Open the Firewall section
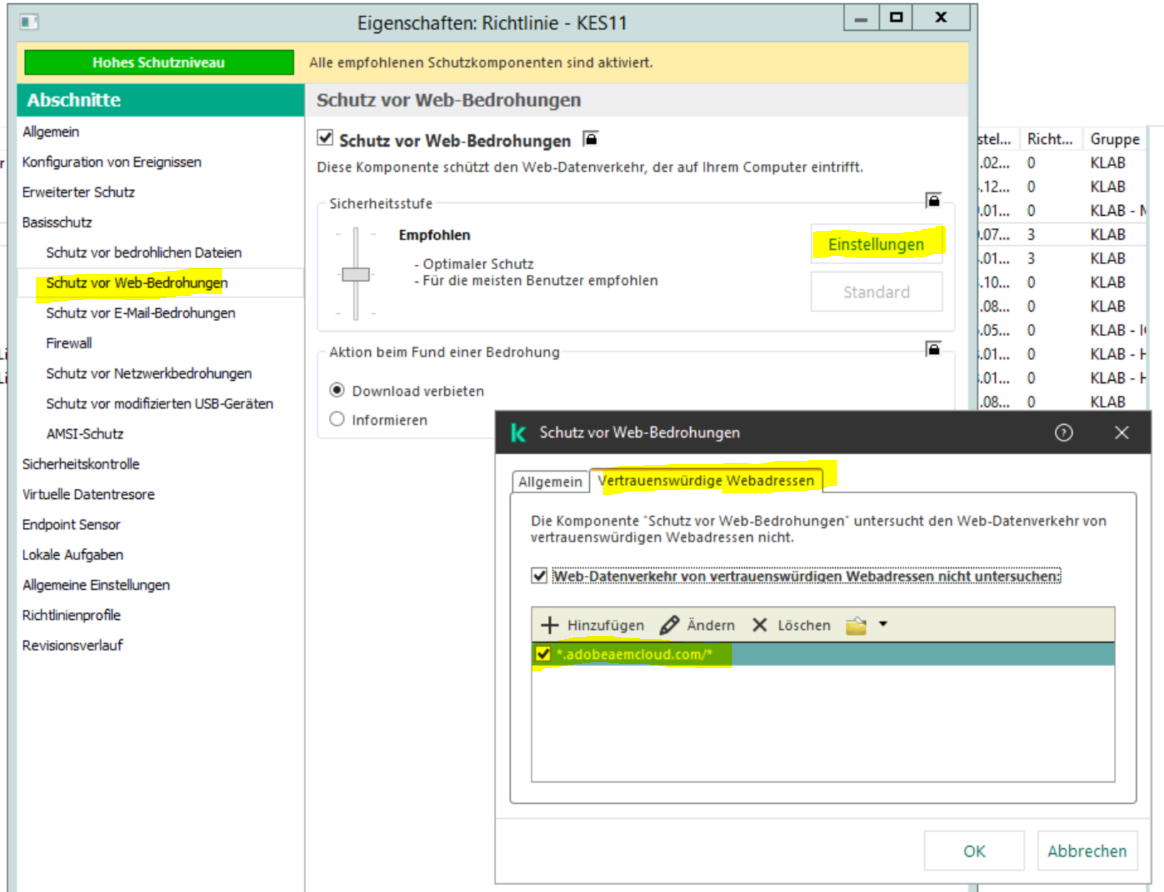 [69, 344]
